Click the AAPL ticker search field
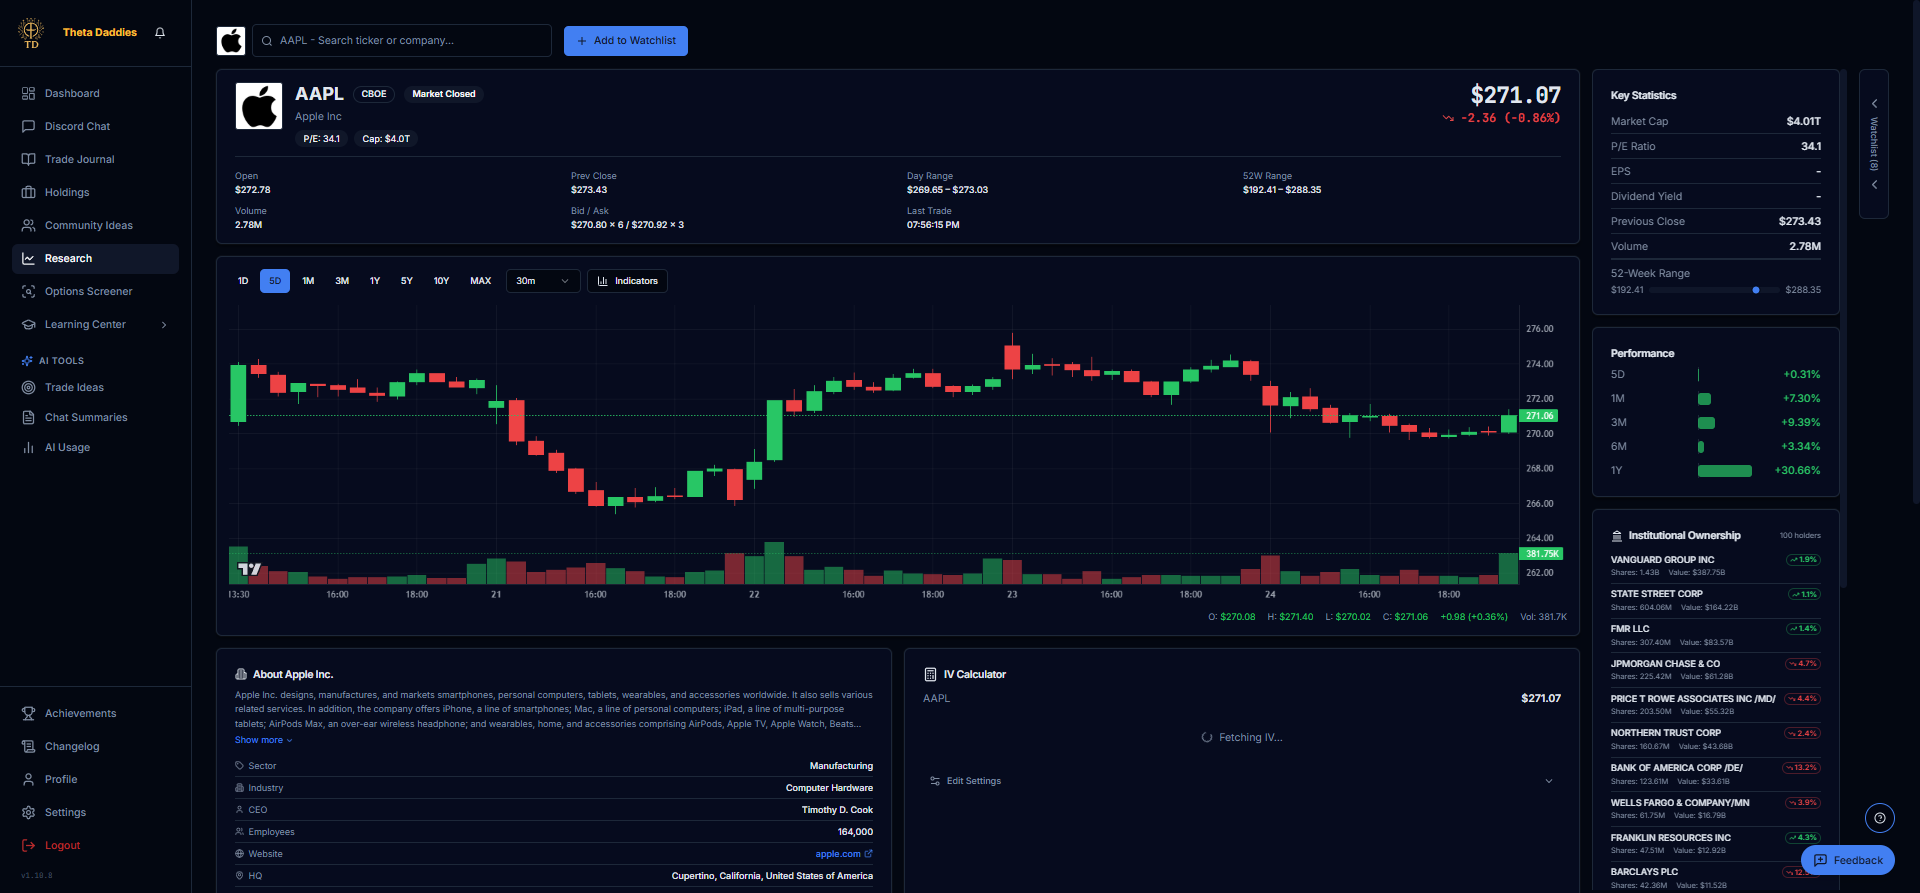Screen dimensions: 1920x893 (x=402, y=41)
